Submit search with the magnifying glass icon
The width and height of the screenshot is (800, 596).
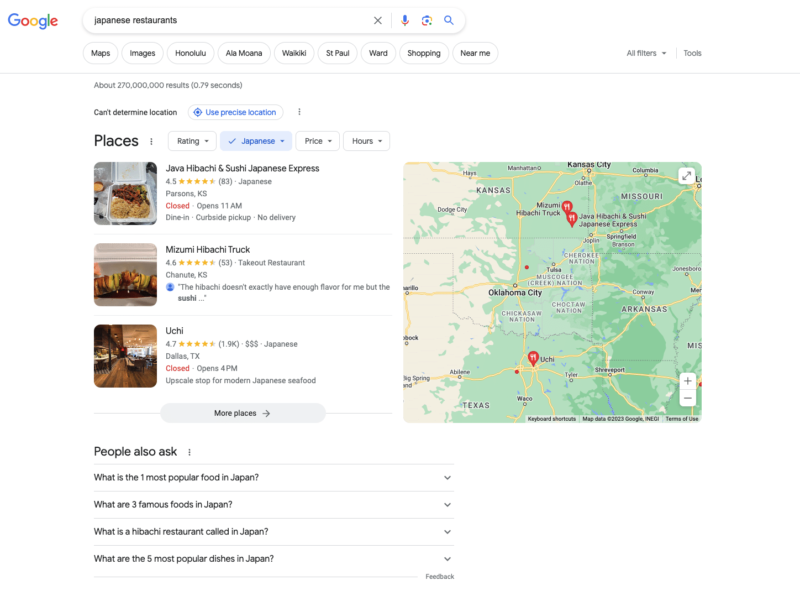coord(448,20)
